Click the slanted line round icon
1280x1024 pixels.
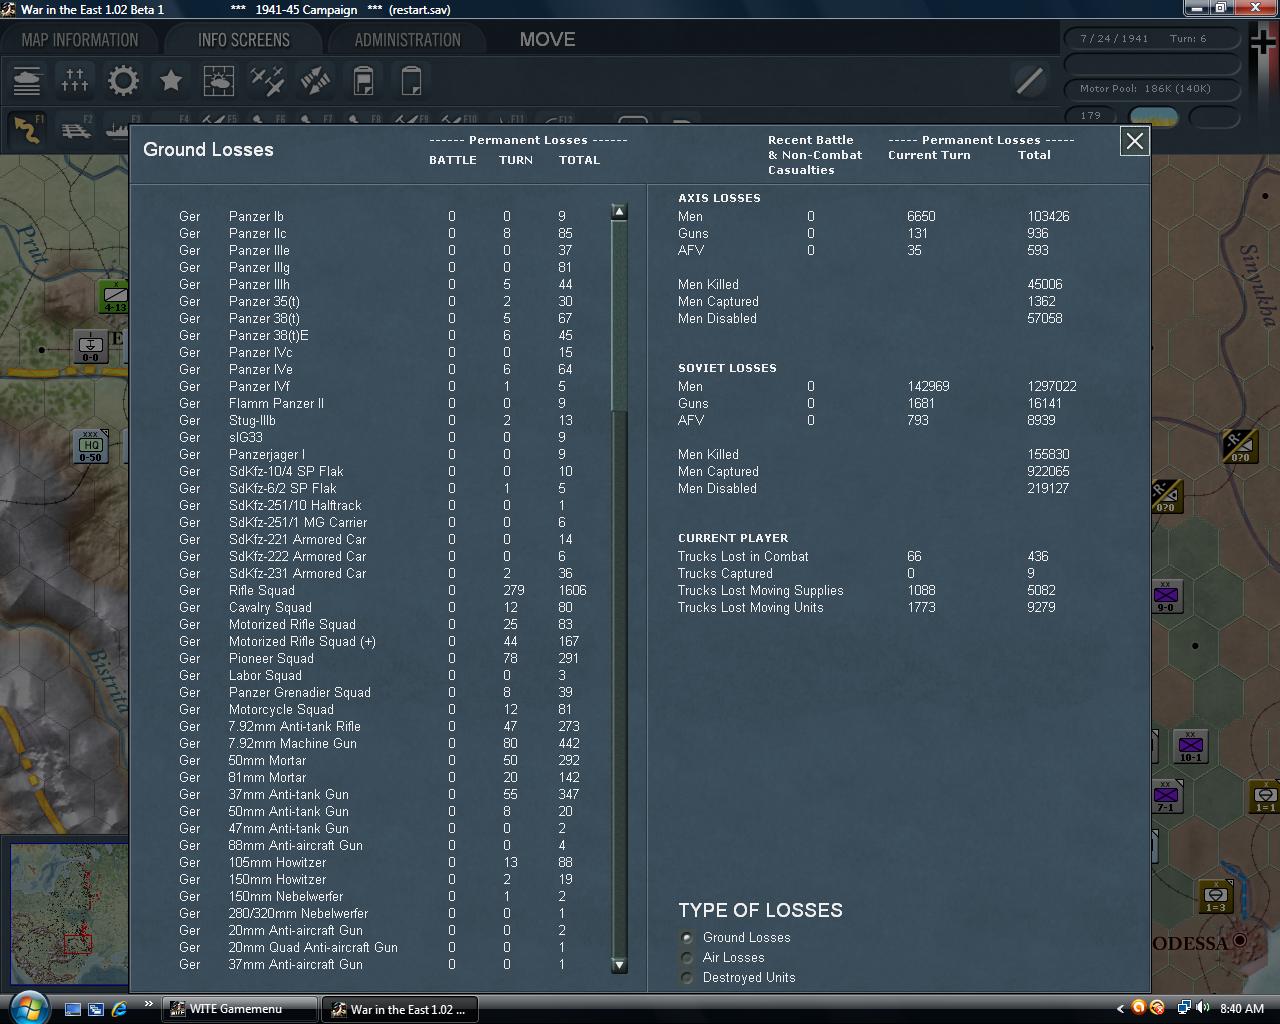[1029, 80]
